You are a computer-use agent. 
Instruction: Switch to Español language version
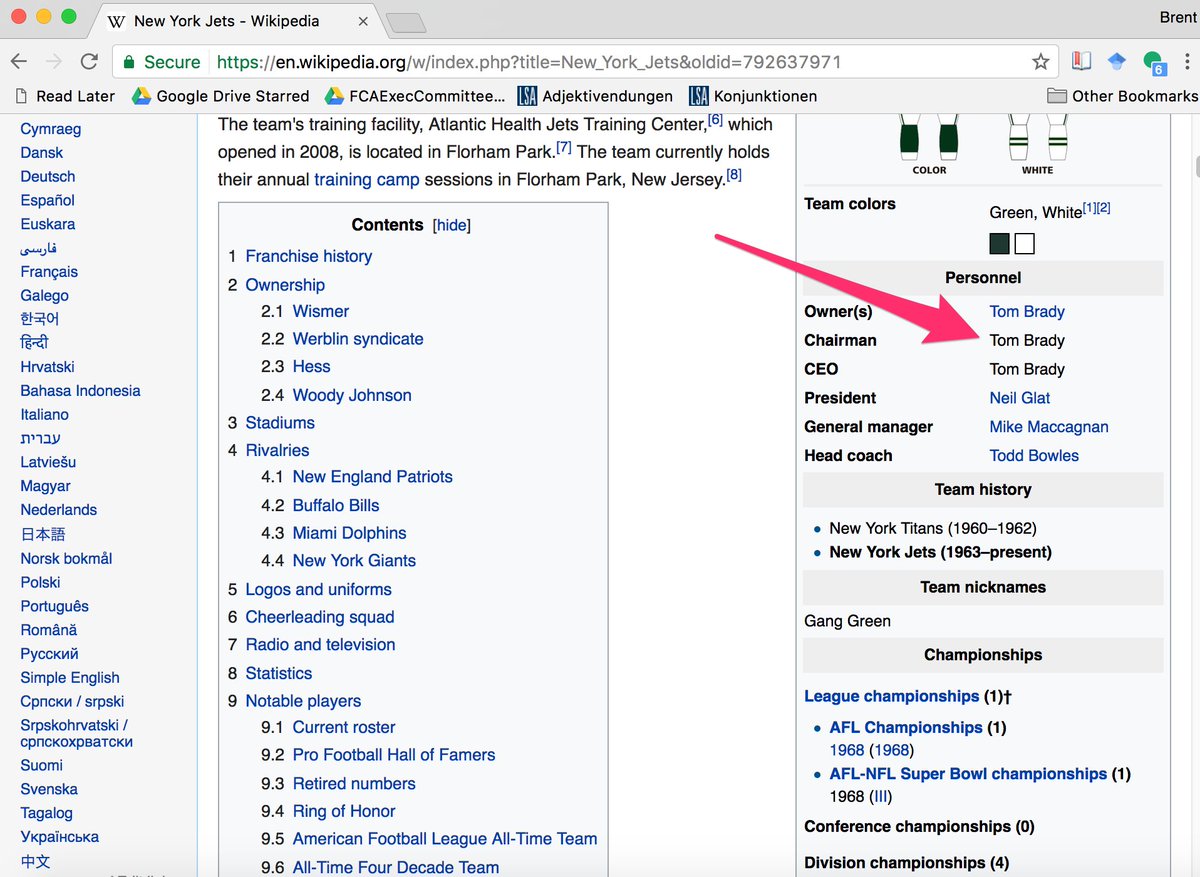coord(48,201)
